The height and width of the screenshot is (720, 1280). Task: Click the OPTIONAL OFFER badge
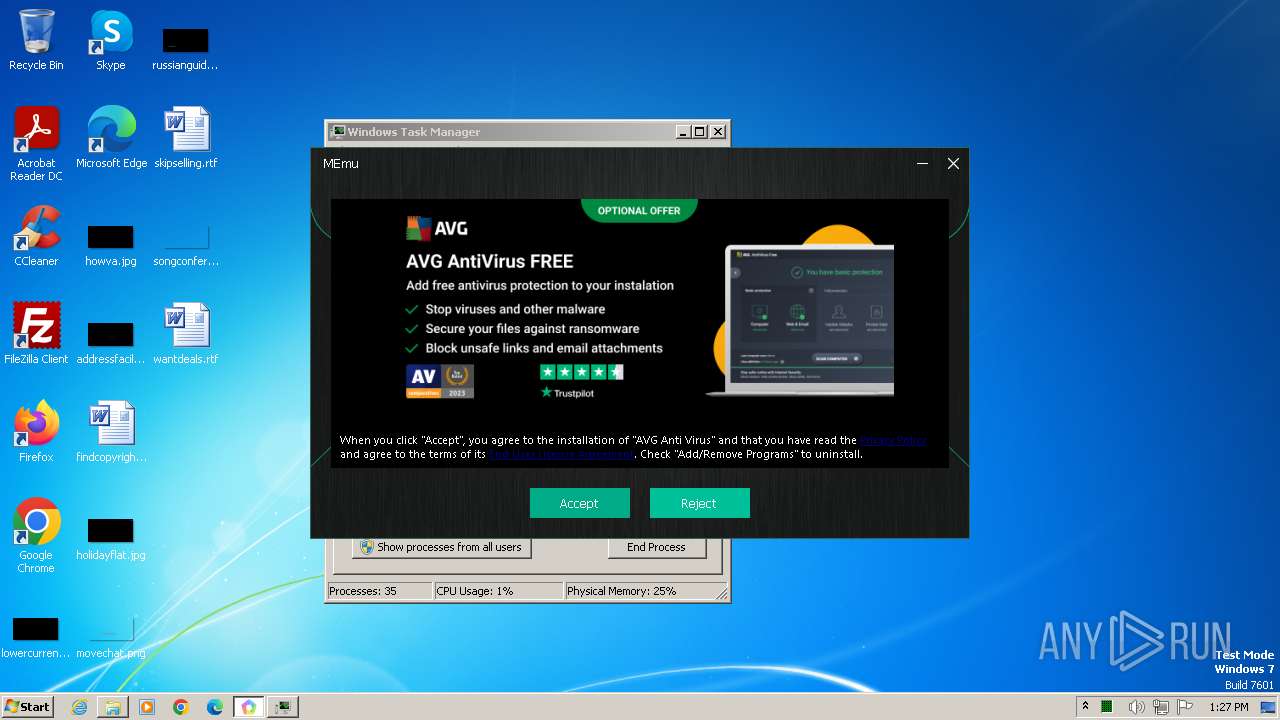coord(639,210)
